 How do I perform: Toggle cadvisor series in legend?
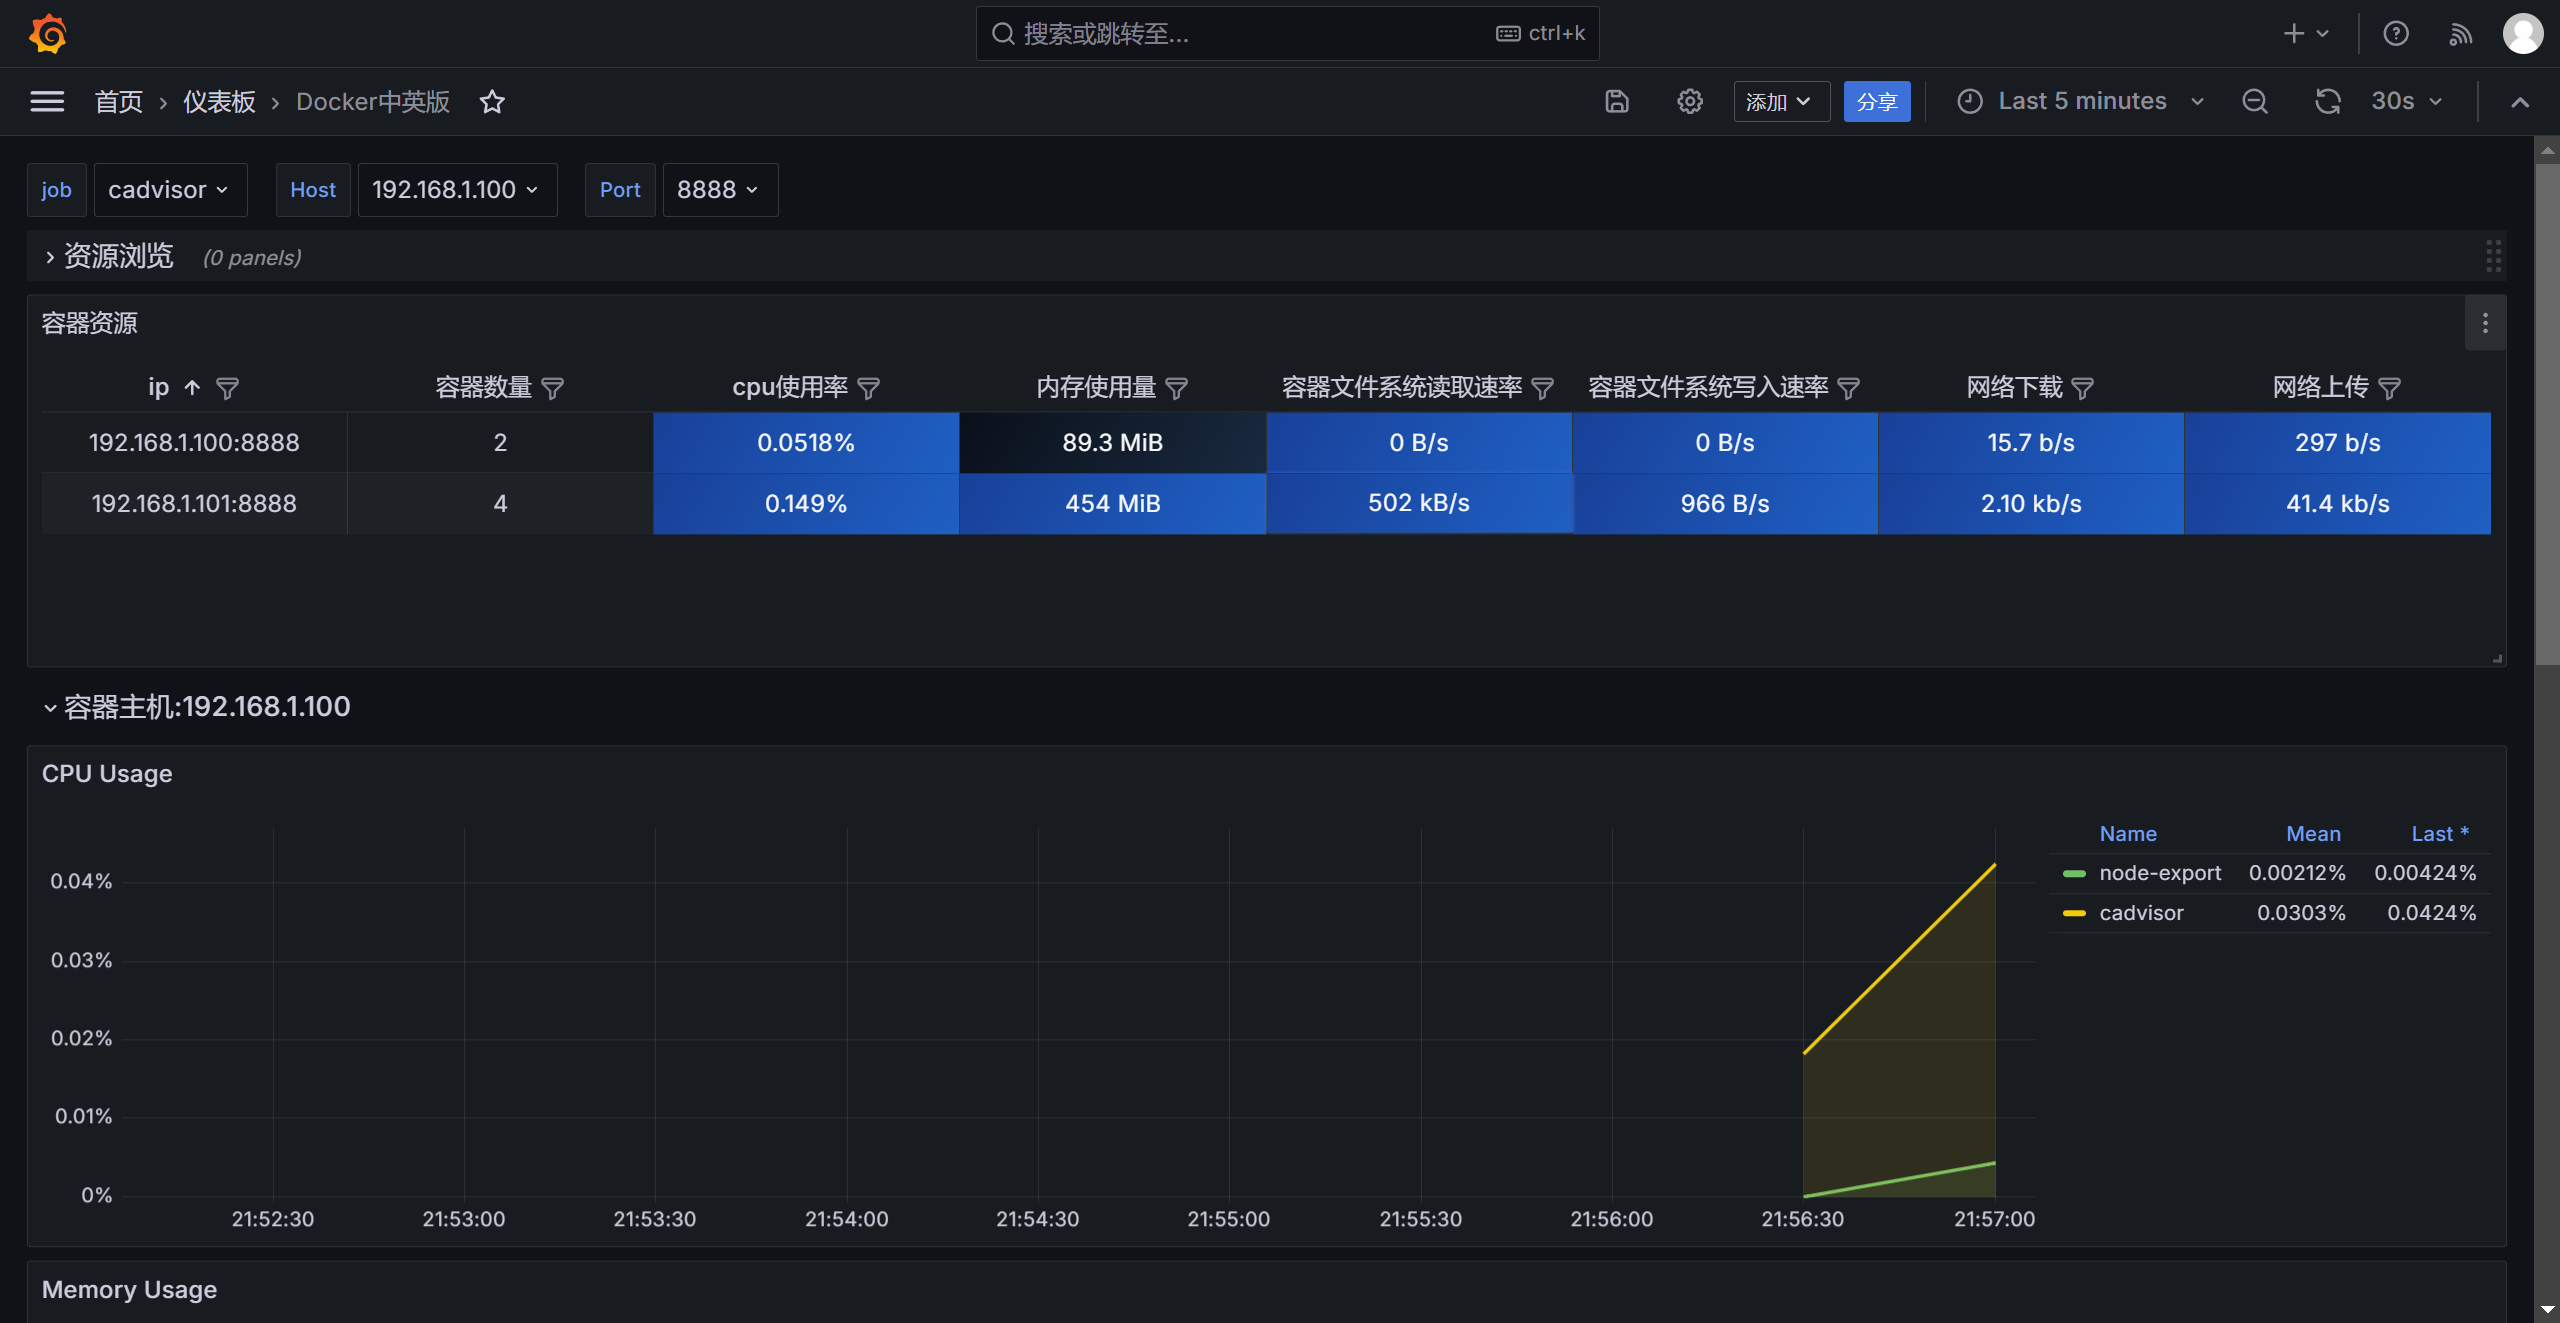coord(2141,913)
